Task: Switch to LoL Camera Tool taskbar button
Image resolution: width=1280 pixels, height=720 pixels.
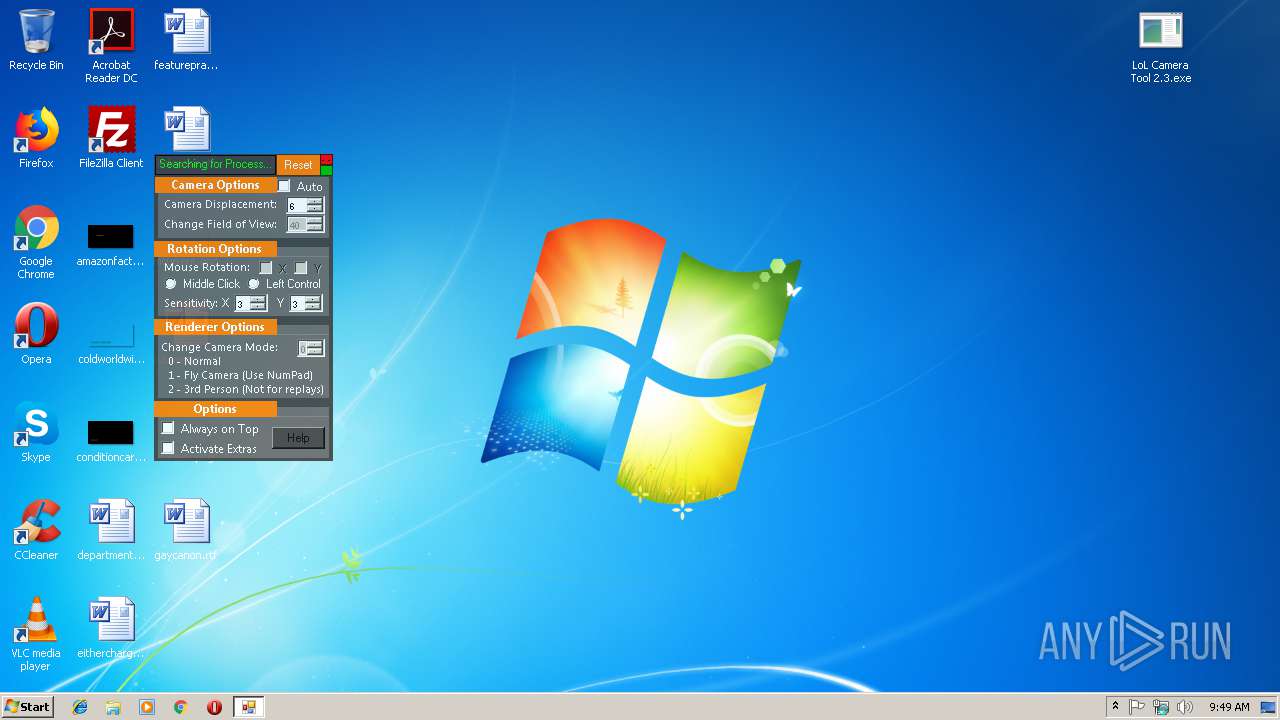Action: point(248,707)
